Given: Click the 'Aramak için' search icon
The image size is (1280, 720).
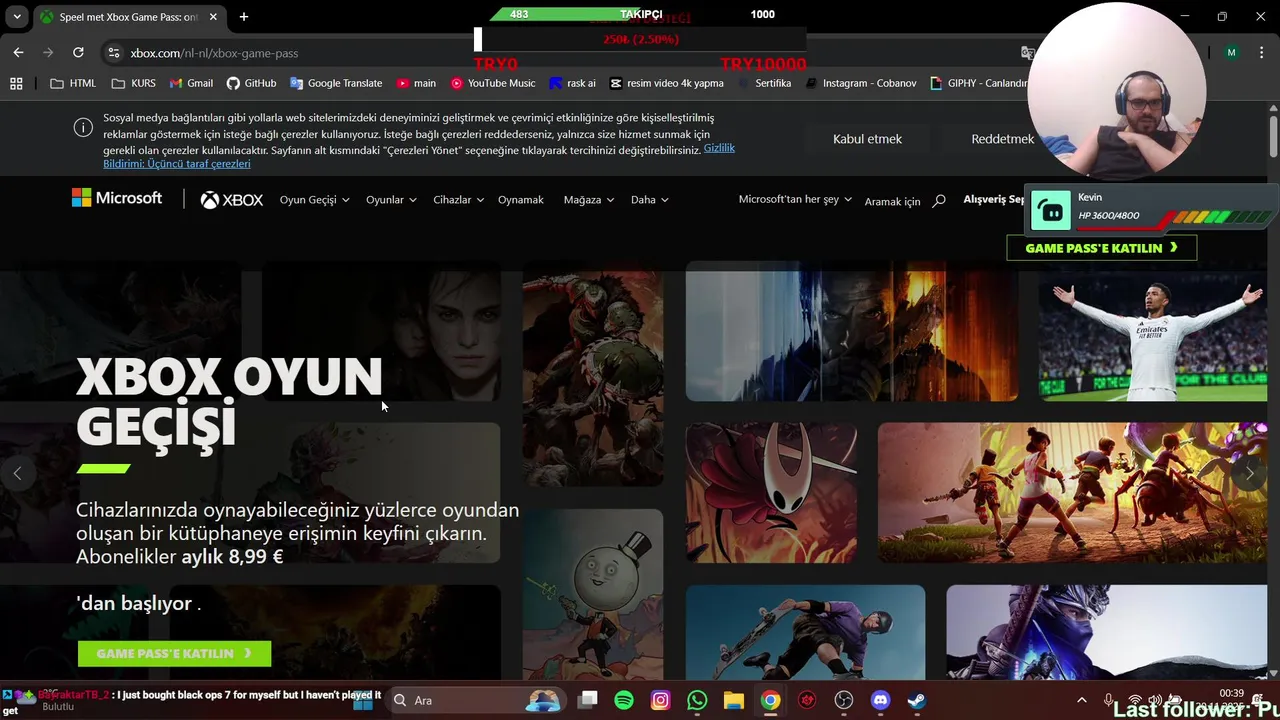Looking at the screenshot, I should [x=938, y=201].
